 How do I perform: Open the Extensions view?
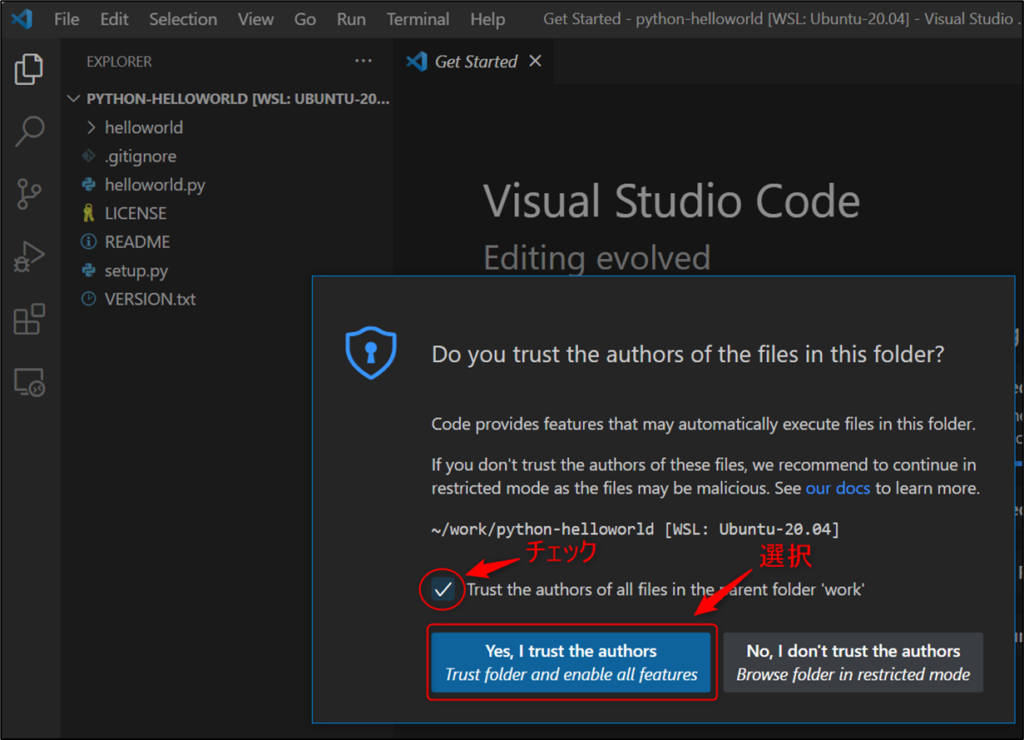point(29,319)
